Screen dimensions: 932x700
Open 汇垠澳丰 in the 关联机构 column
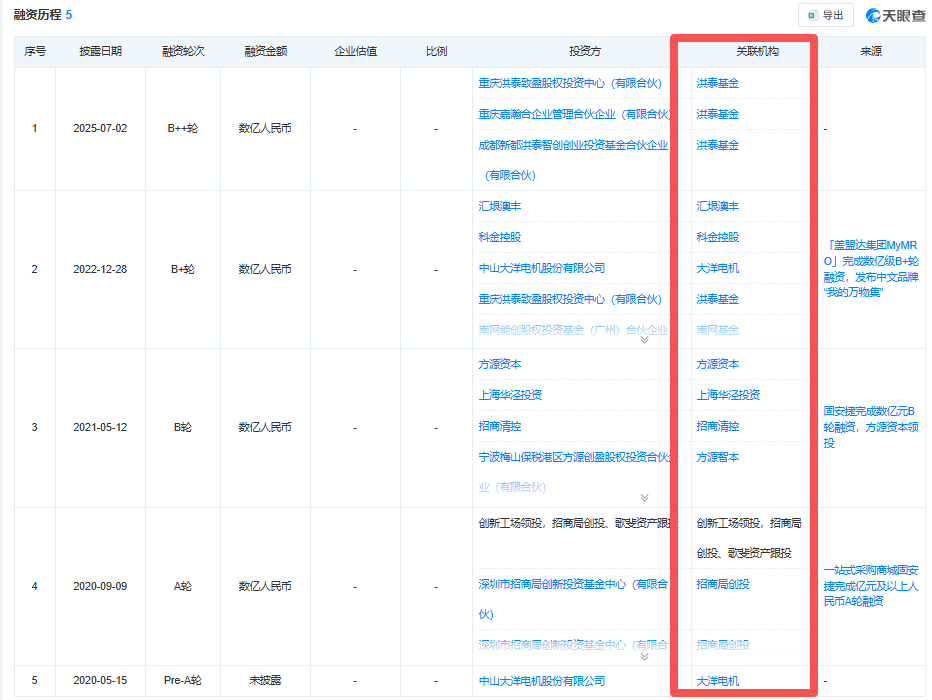pos(717,206)
